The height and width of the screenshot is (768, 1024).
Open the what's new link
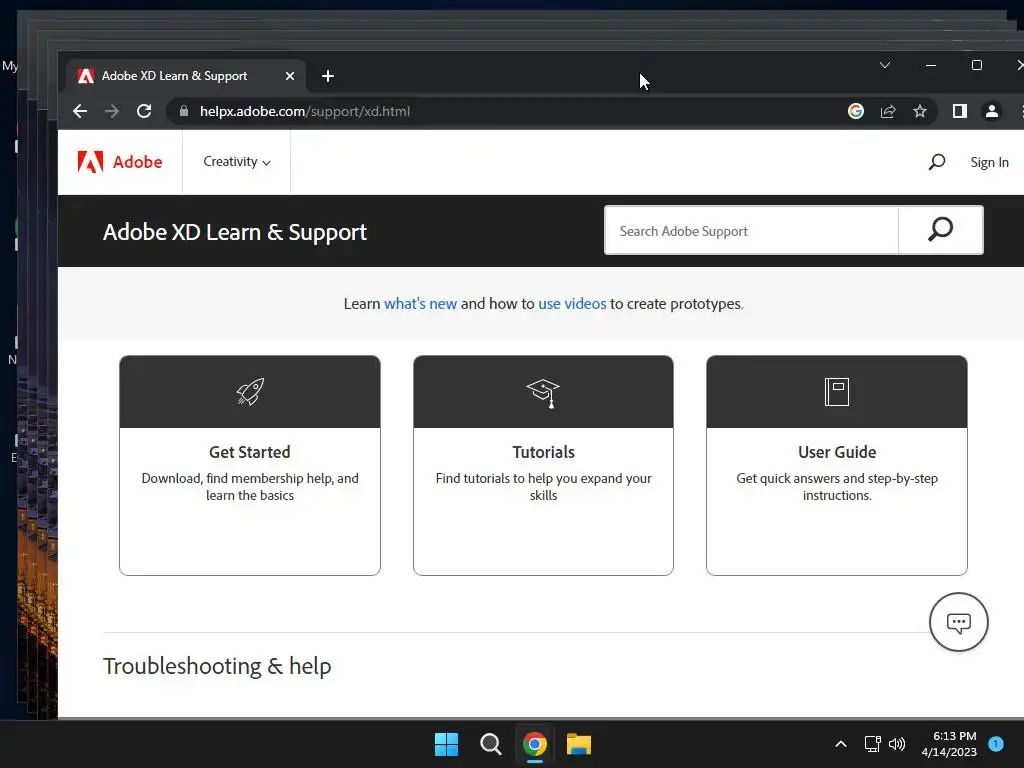click(420, 304)
